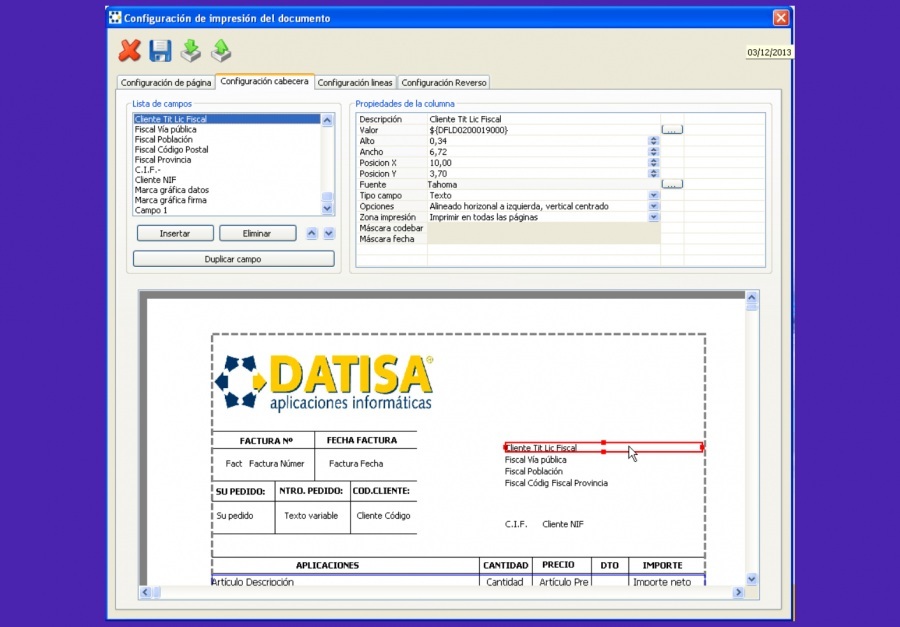
Task: Move field up with the up arrow button
Action: click(312, 233)
